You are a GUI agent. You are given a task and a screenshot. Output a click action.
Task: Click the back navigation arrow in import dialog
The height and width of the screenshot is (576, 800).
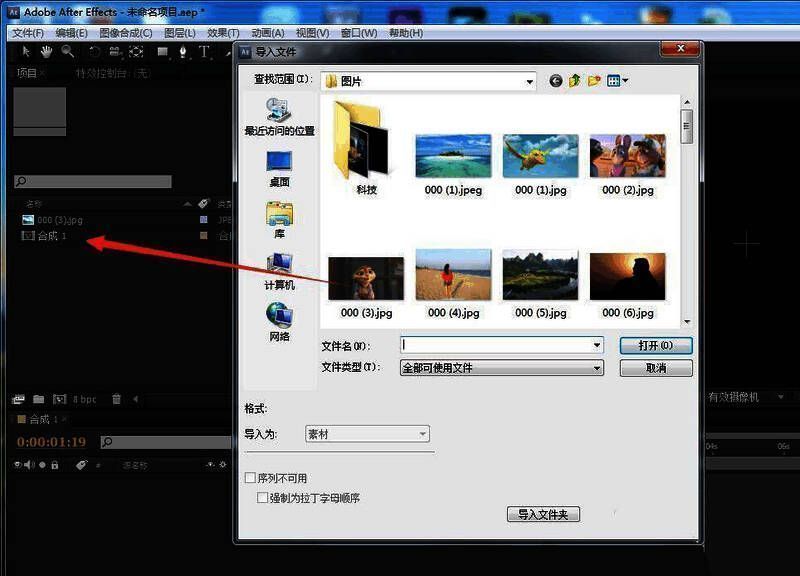click(x=557, y=81)
